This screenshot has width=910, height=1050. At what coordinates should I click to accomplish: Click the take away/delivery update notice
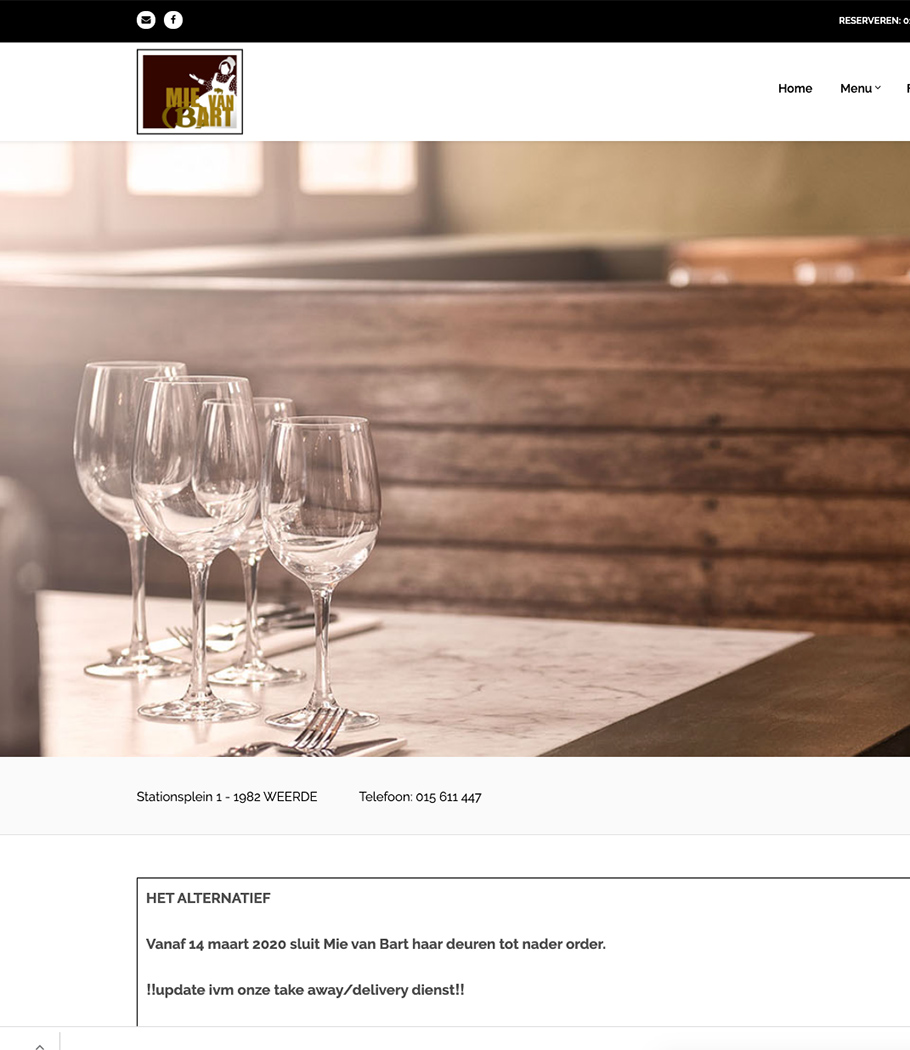tap(305, 990)
